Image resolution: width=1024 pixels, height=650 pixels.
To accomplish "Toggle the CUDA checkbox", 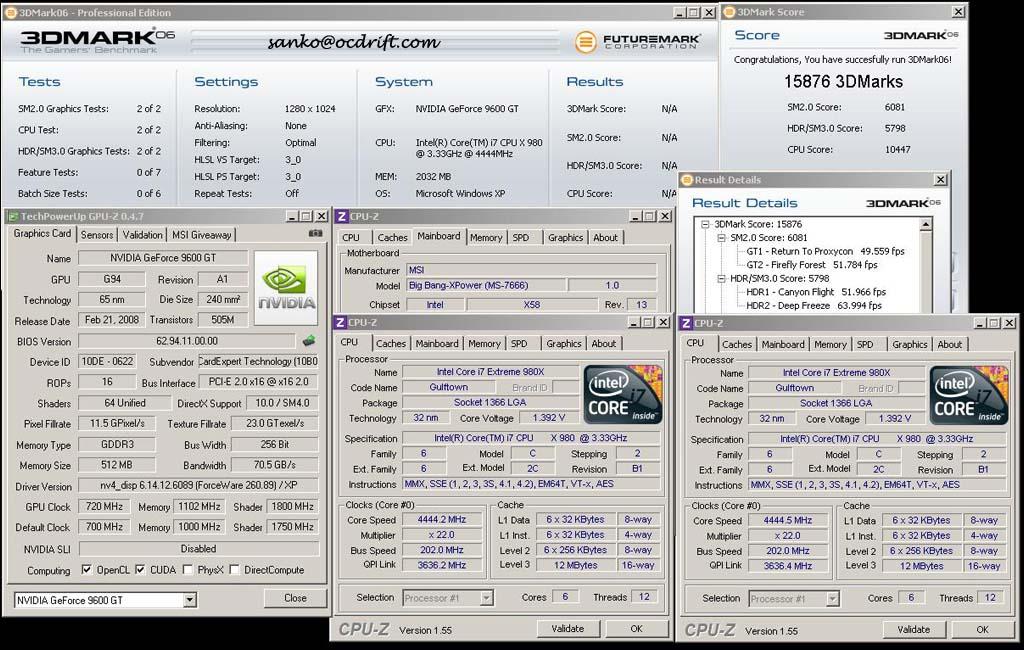I will click(x=140, y=570).
